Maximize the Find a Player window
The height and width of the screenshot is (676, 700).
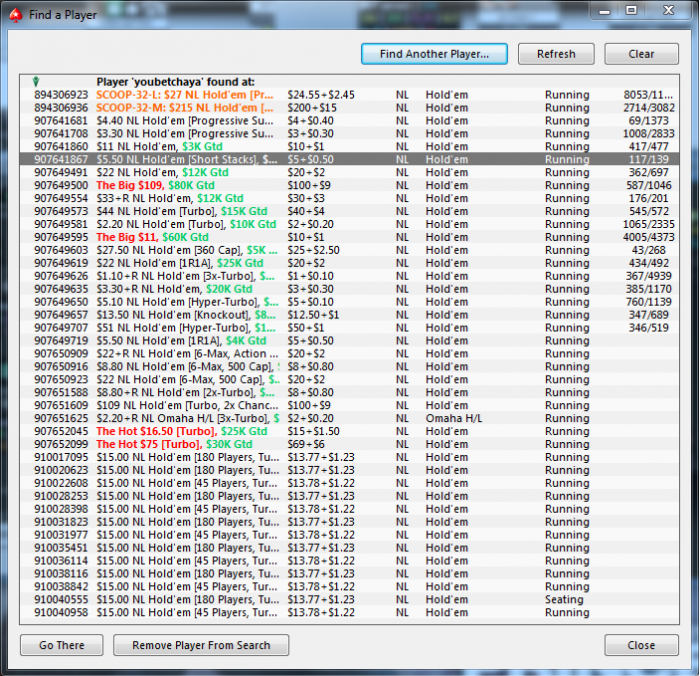pos(631,10)
